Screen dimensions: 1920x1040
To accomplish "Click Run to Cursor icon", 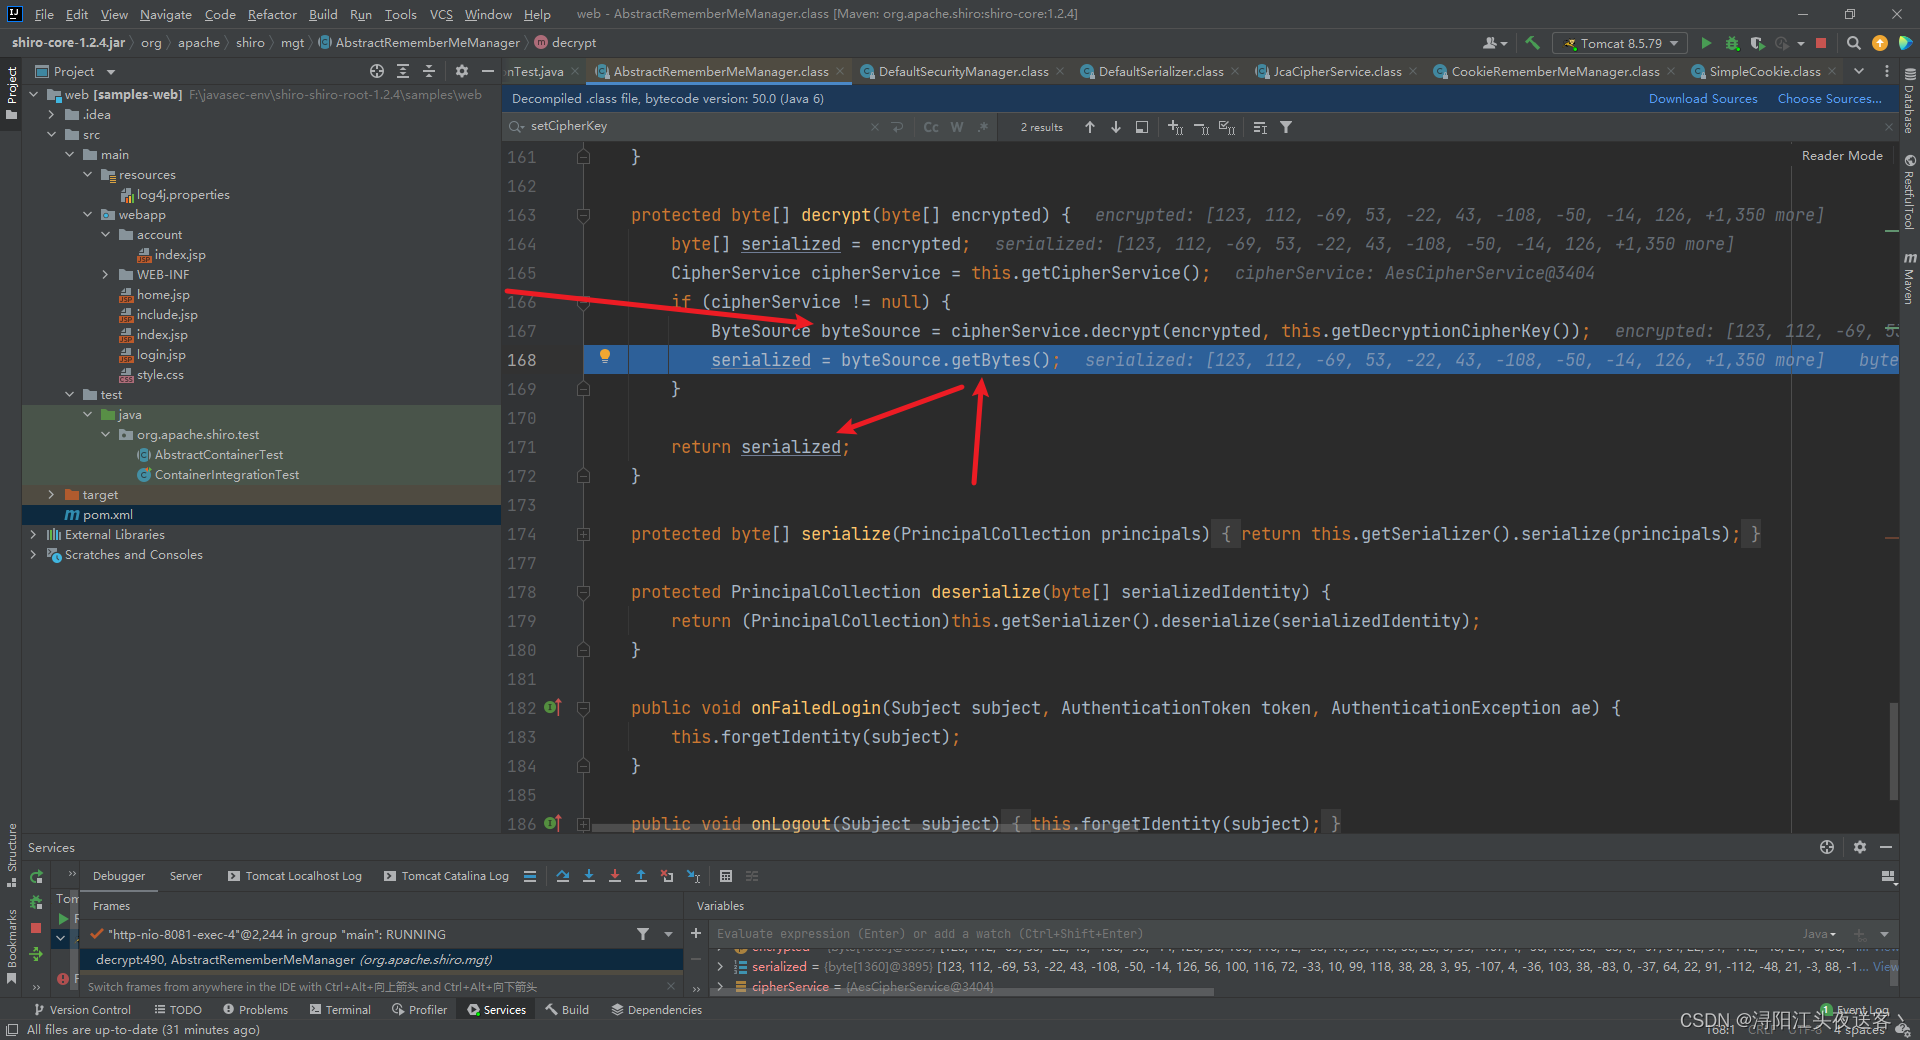I will pyautogui.click(x=693, y=876).
